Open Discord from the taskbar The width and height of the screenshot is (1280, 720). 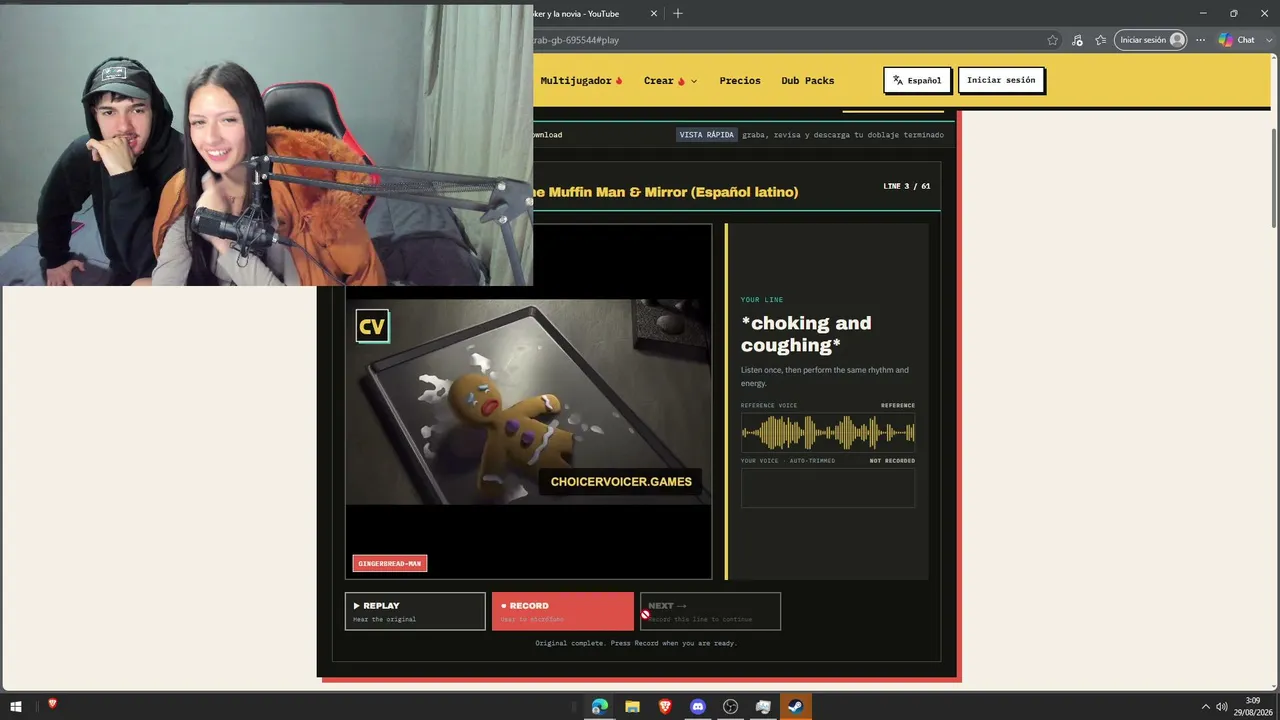(x=698, y=707)
